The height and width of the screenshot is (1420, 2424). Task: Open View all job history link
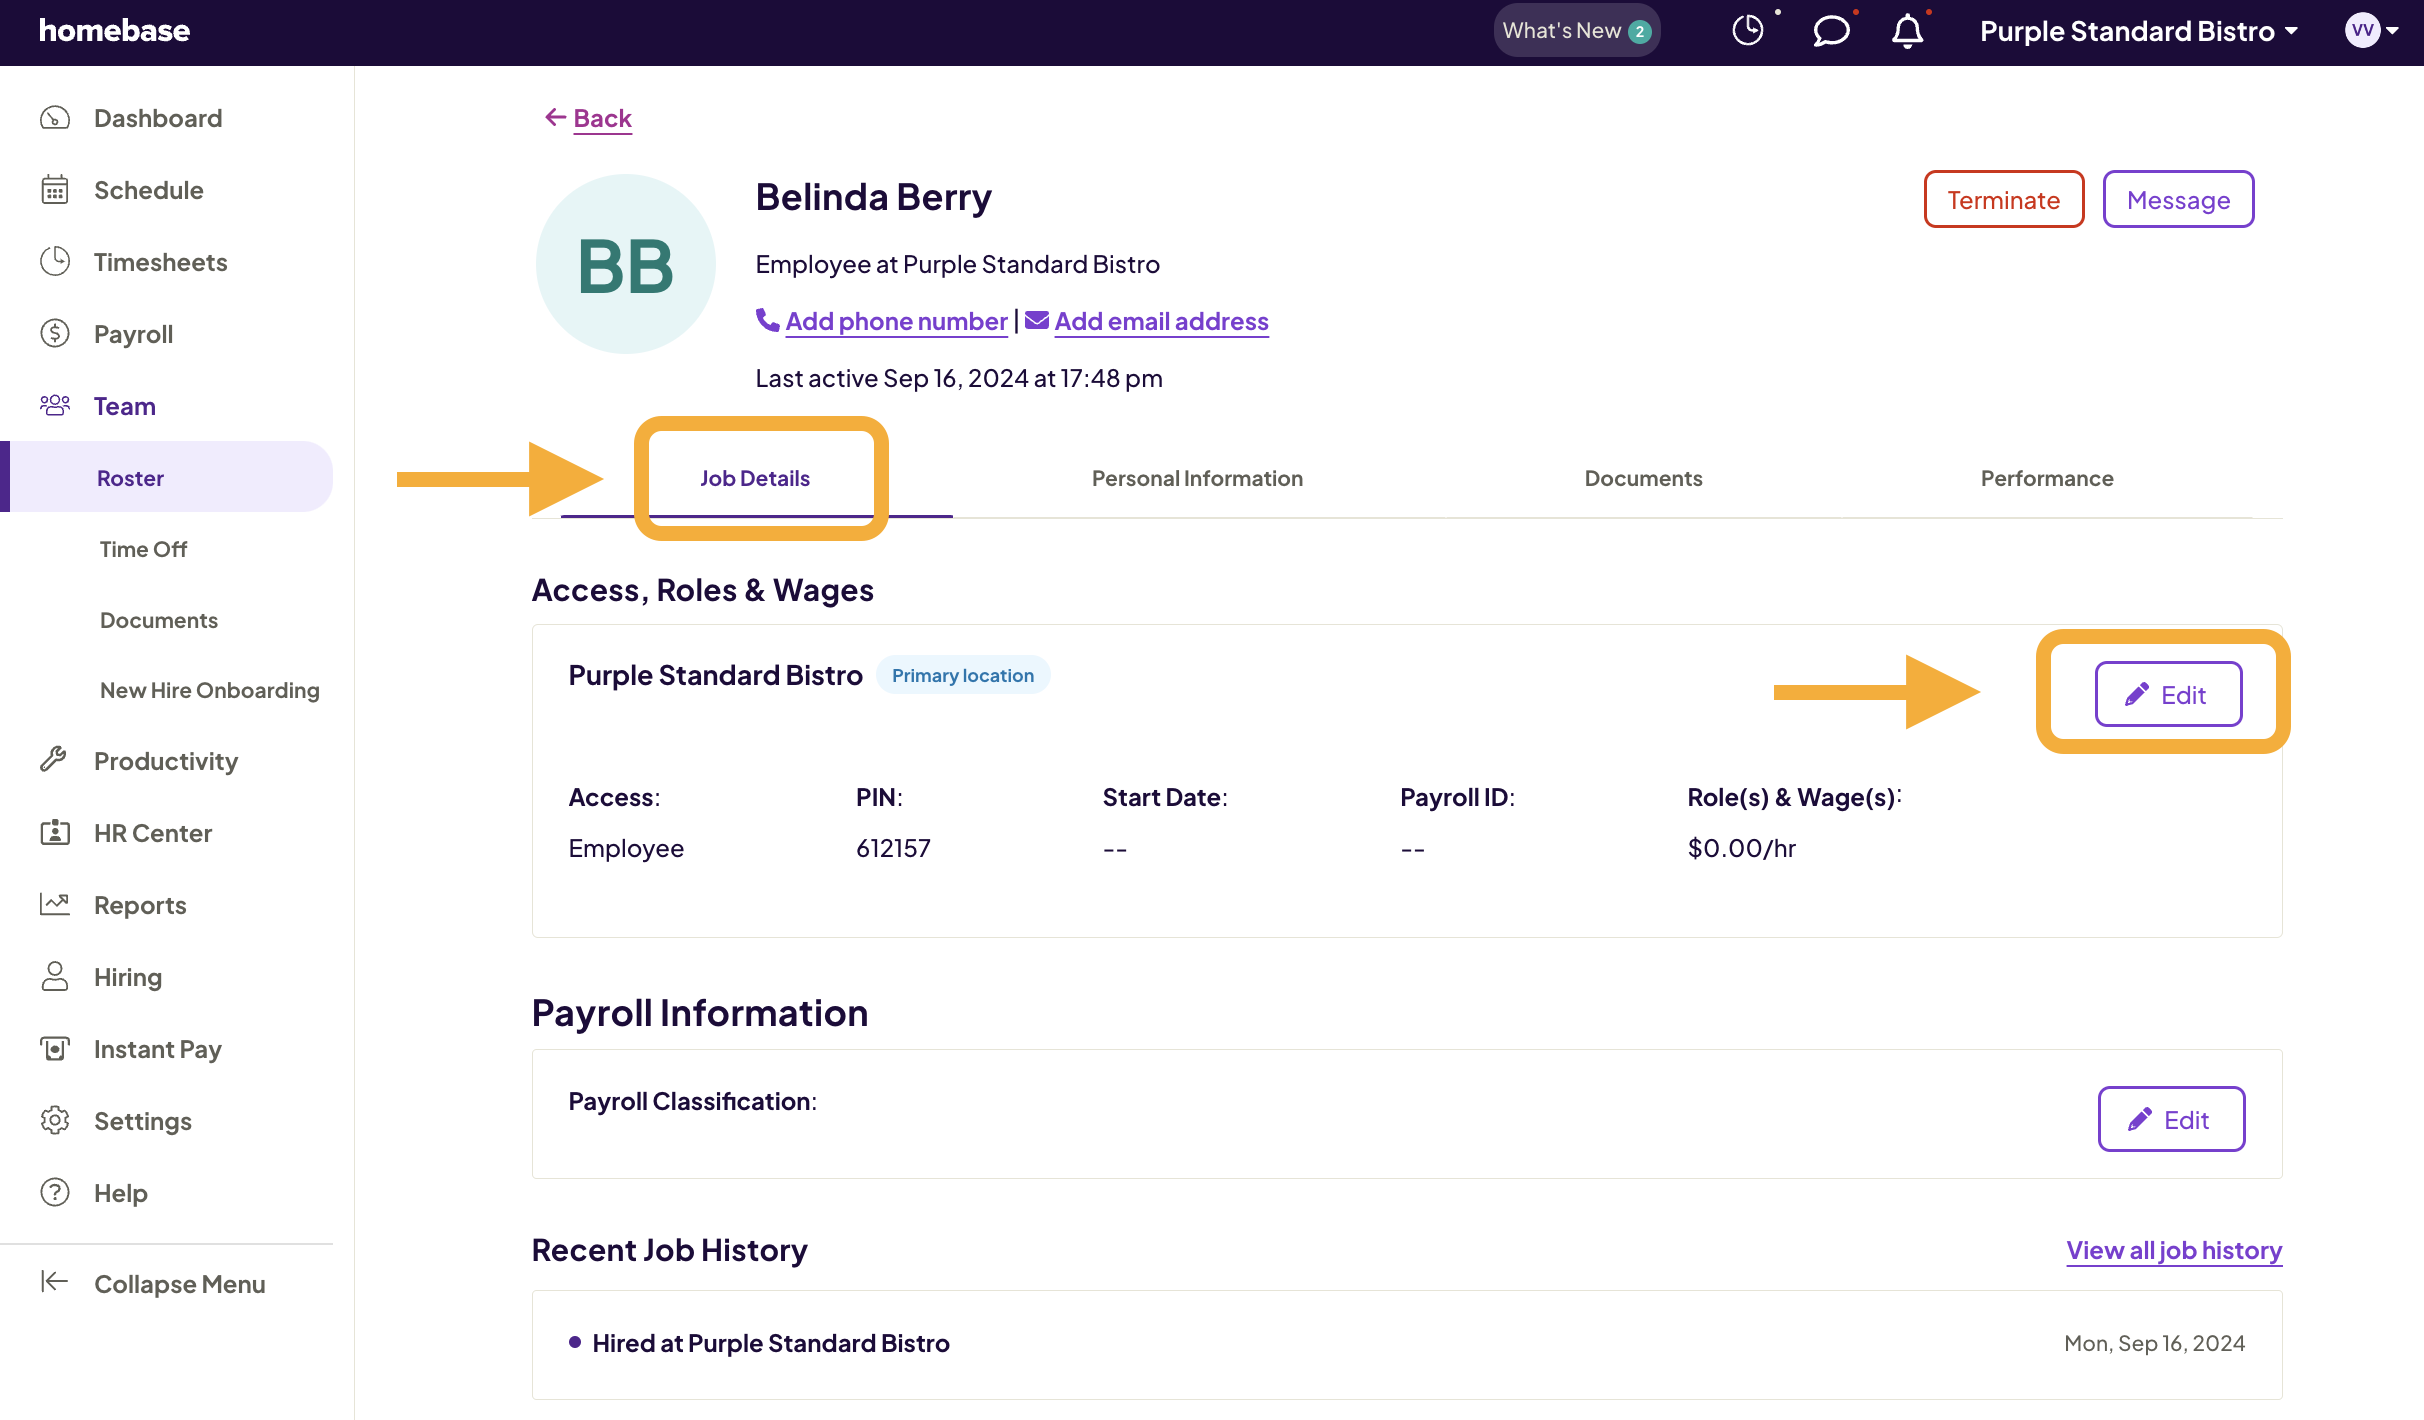pos(2174,1250)
